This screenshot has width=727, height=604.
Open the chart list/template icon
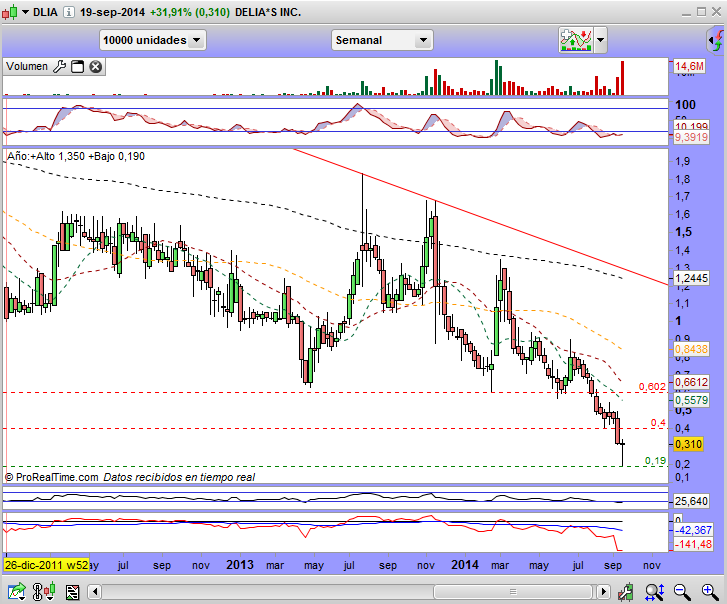72,592
